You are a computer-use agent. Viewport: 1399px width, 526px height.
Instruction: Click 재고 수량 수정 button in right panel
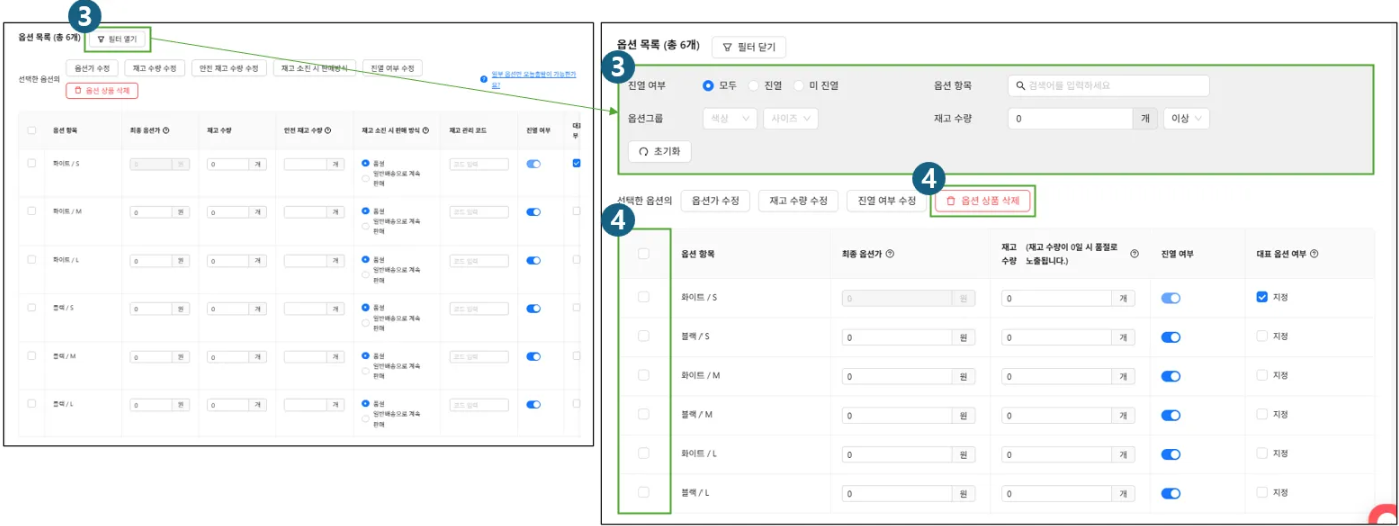(x=797, y=201)
